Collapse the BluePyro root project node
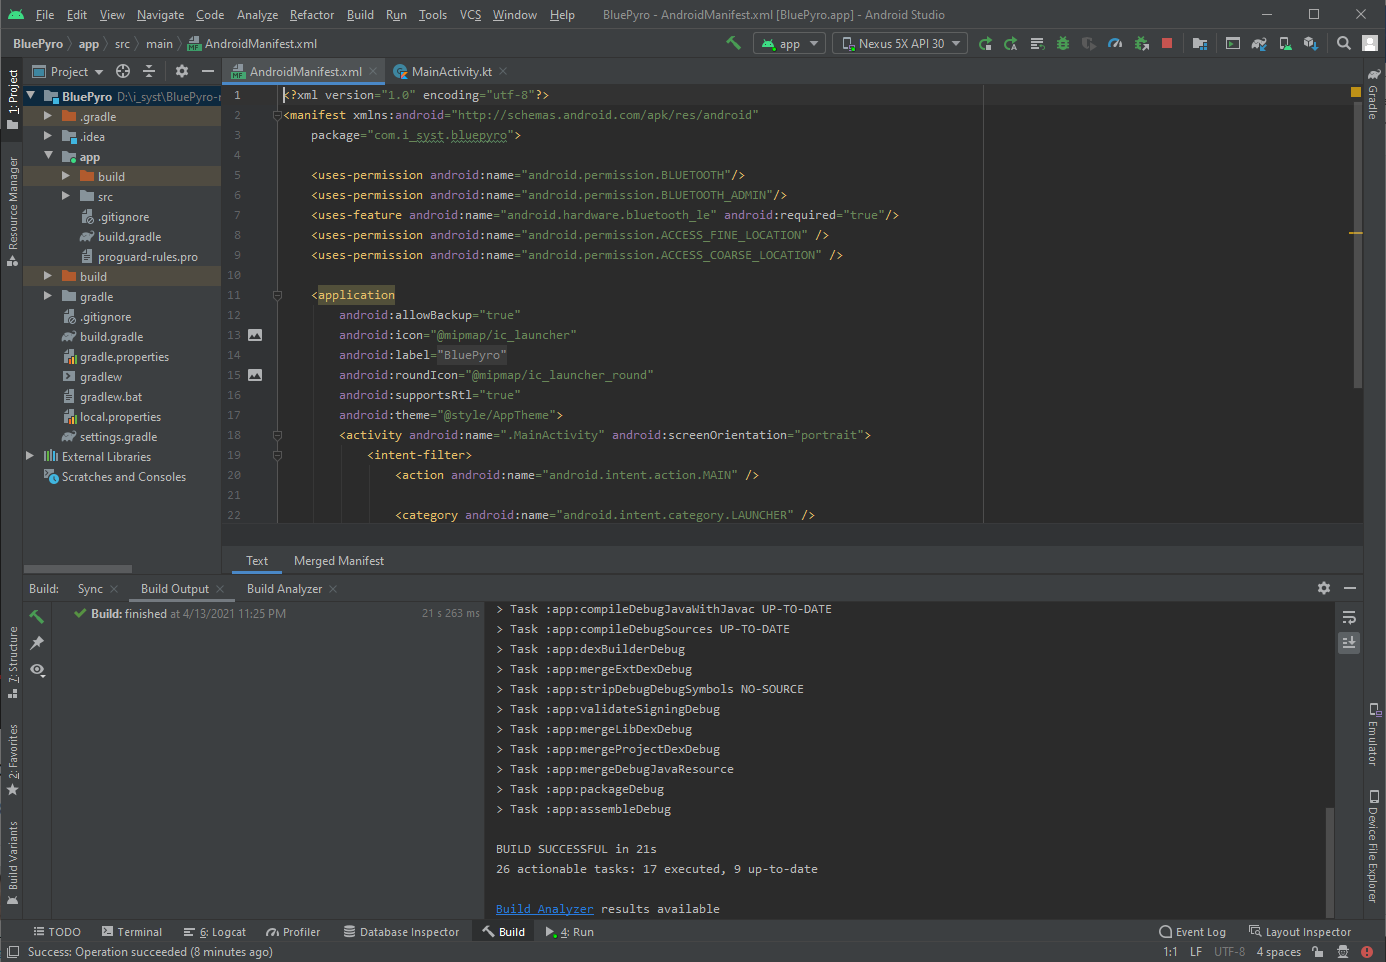Viewport: 1386px width, 962px height. (31, 96)
